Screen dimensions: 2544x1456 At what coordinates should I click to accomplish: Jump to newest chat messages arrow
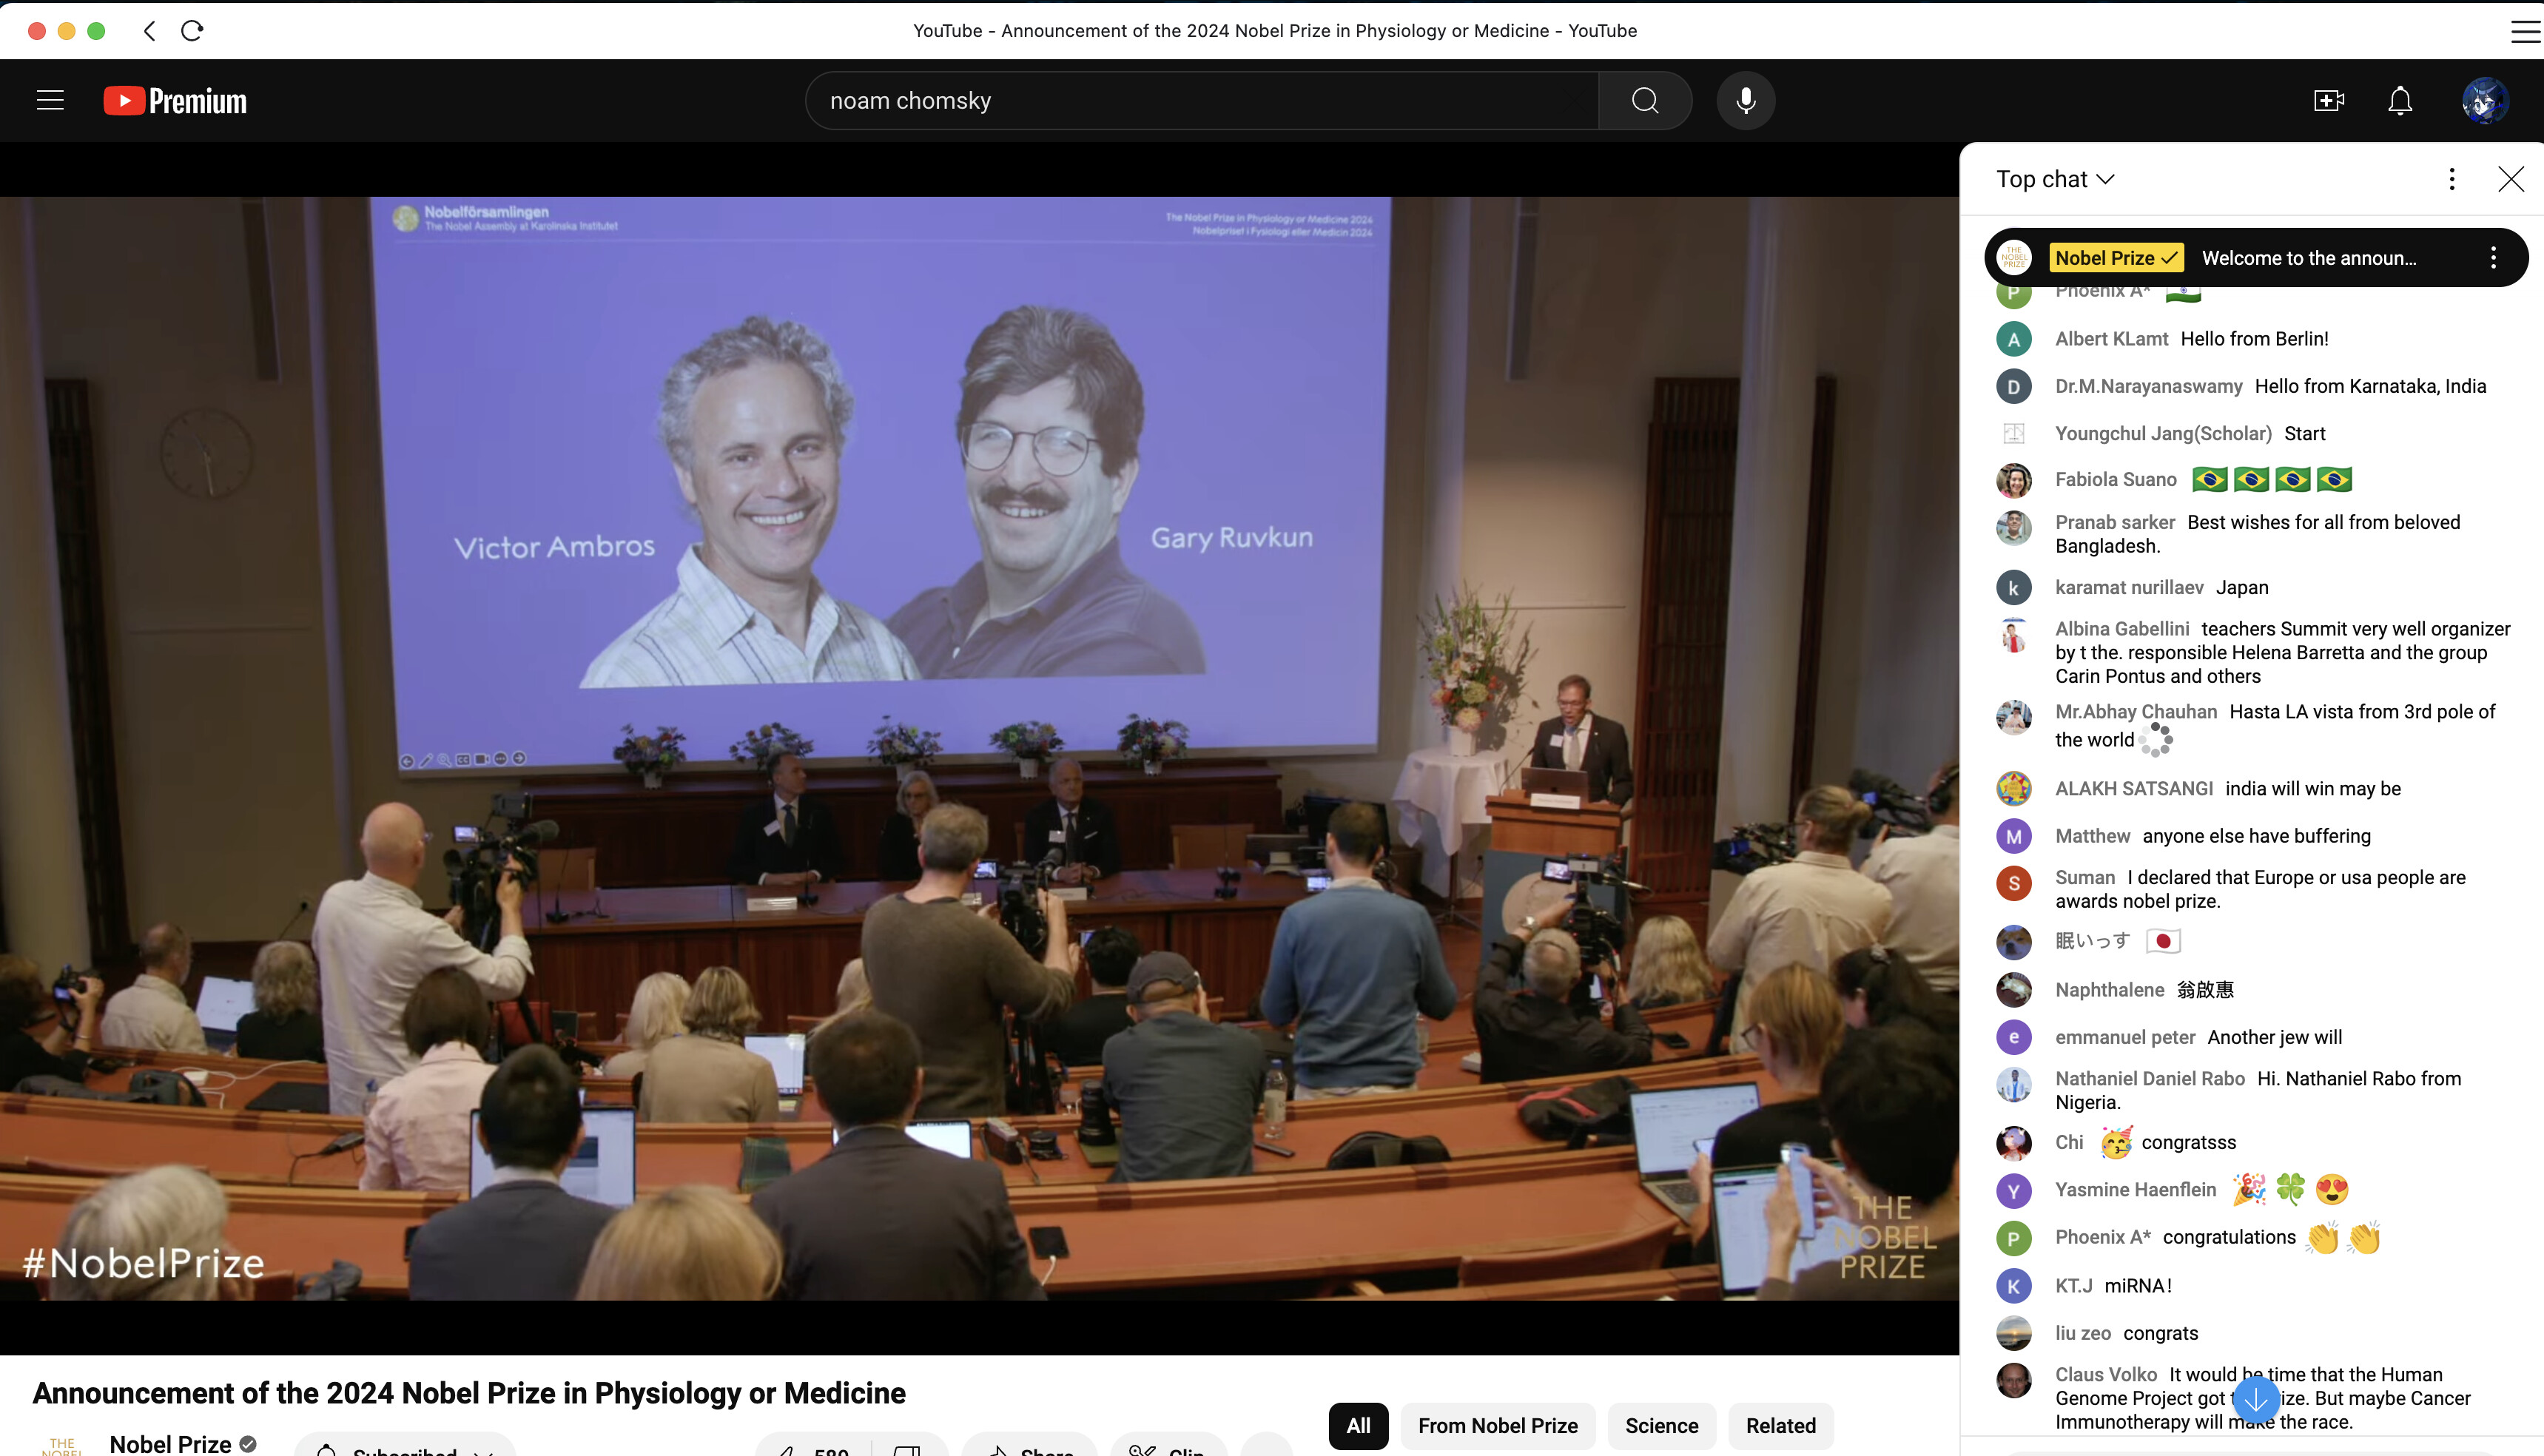coord(2255,1400)
